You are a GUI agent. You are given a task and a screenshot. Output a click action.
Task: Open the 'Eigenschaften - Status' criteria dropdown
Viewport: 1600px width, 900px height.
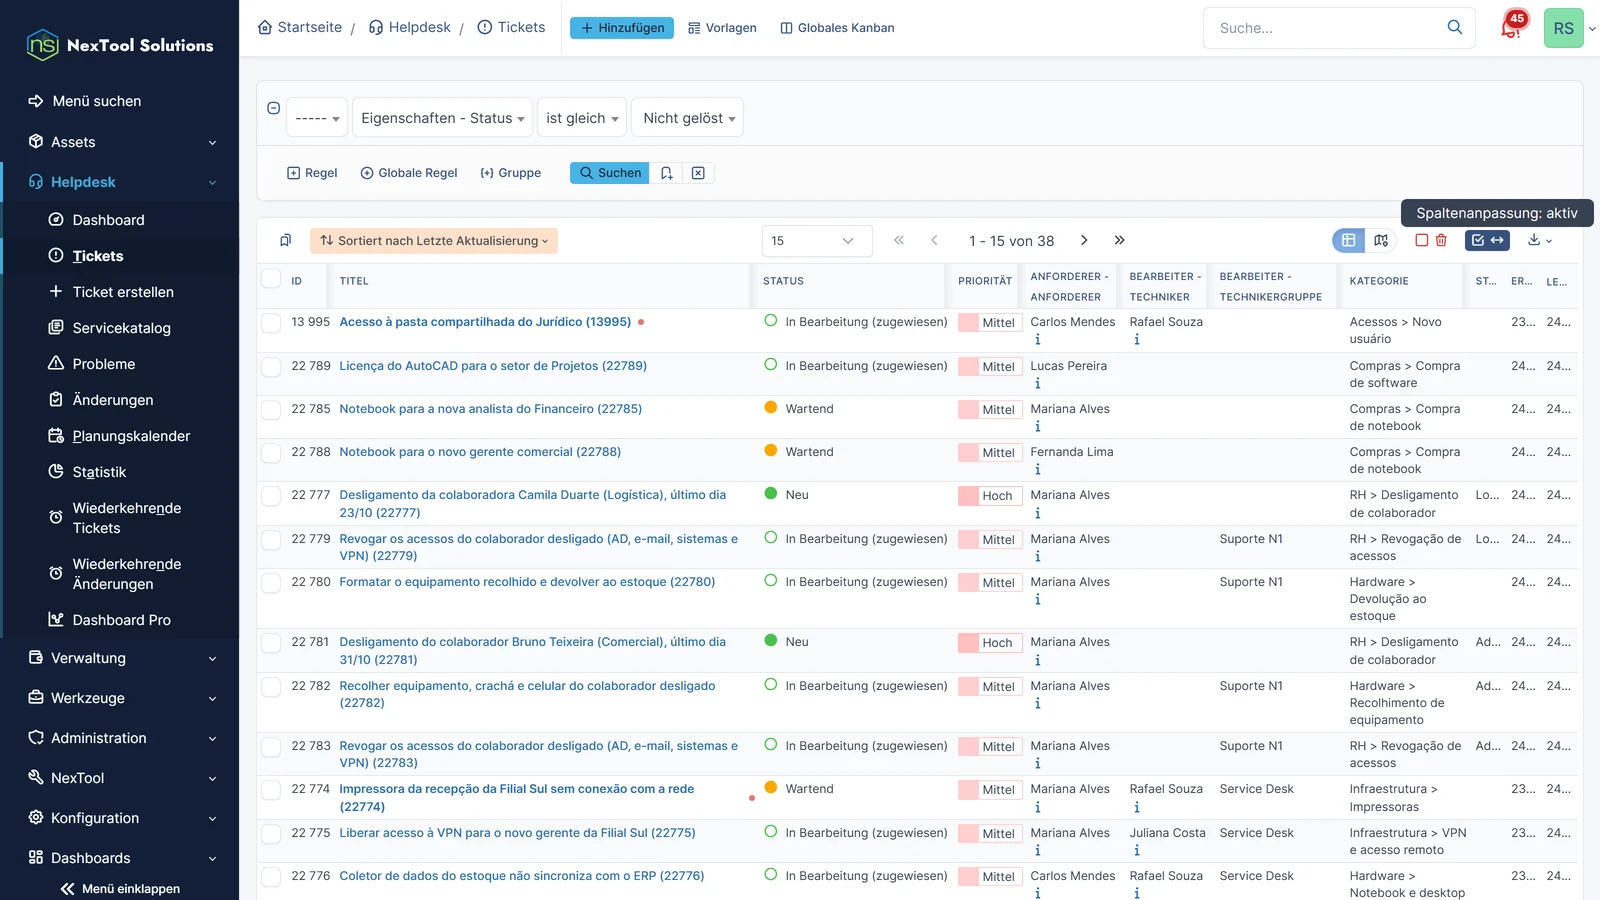[x=442, y=118]
